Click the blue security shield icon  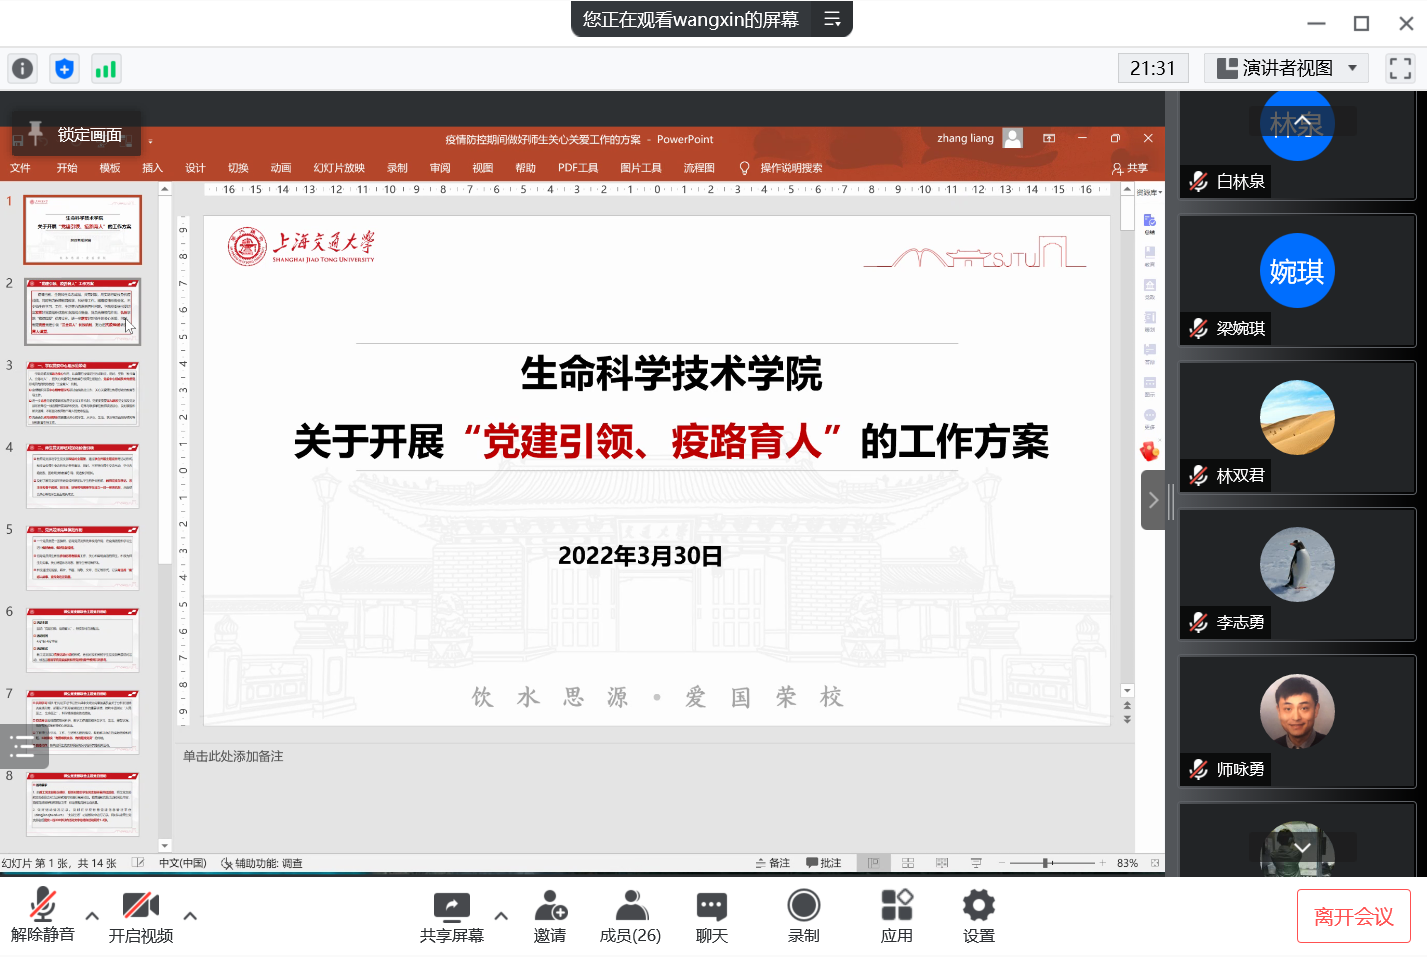(x=64, y=69)
